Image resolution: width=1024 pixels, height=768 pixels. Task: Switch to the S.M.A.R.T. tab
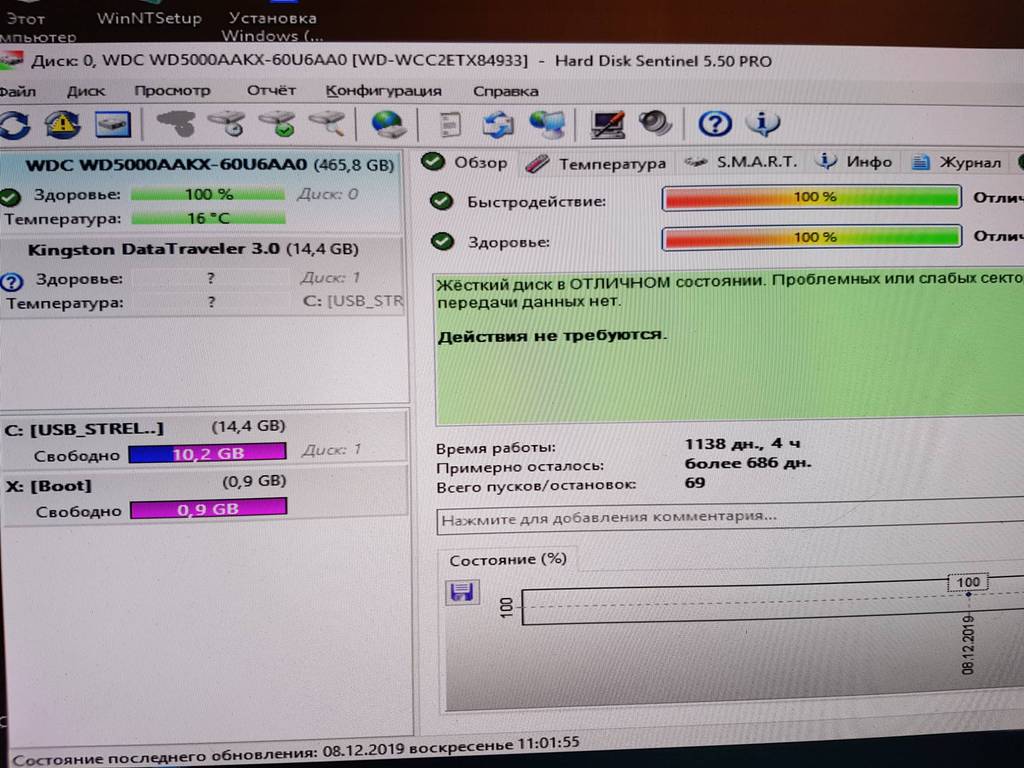tap(741, 162)
